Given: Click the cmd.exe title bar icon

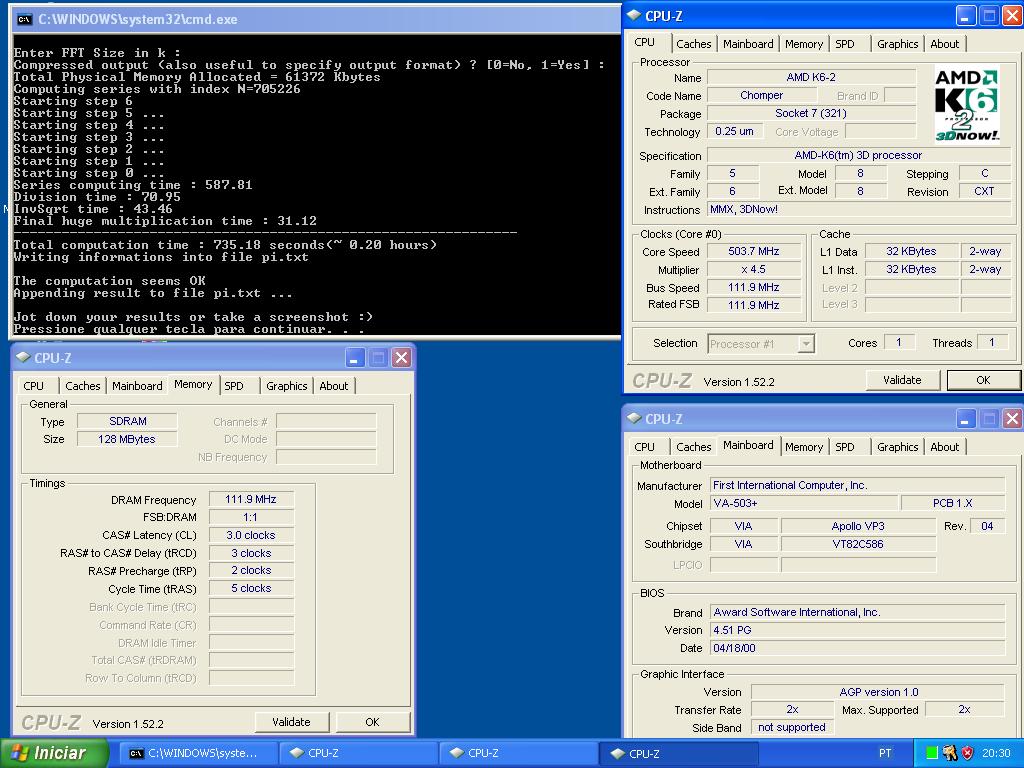Looking at the screenshot, I should click(25, 20).
